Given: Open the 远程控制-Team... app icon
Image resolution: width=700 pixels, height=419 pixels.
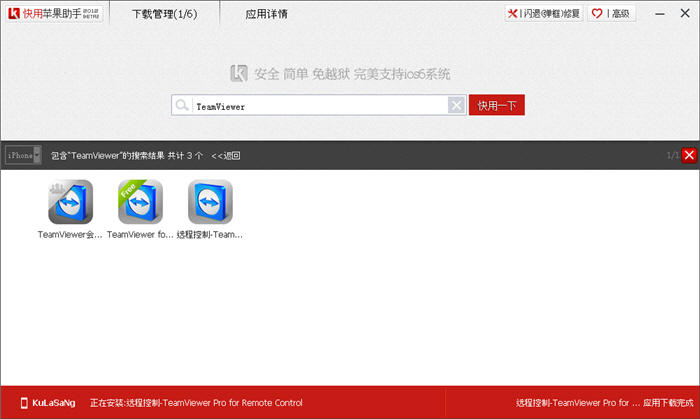Looking at the screenshot, I should coord(210,202).
